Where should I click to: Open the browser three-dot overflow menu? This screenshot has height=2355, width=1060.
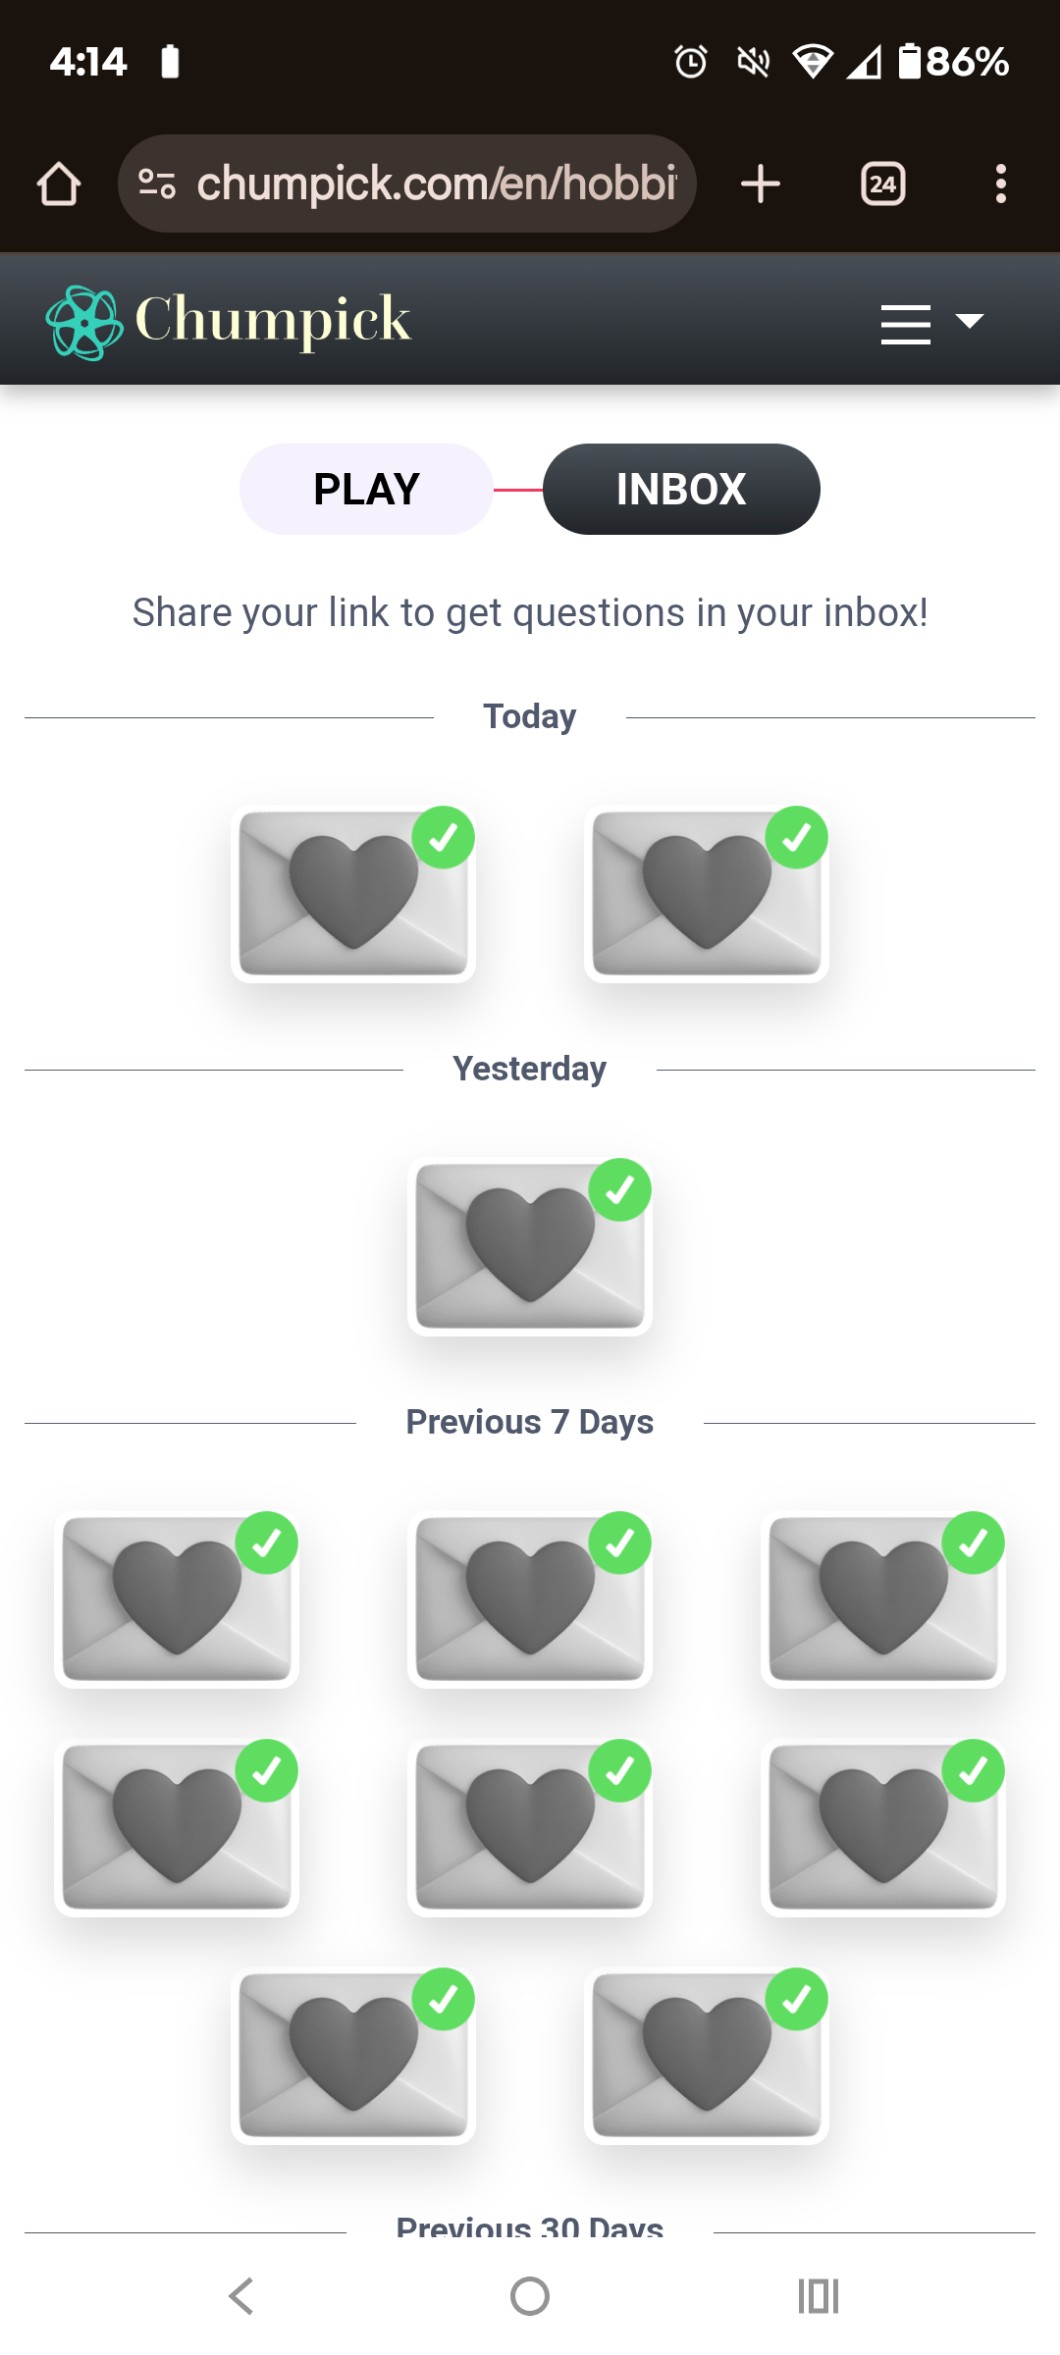pyautogui.click(x=1000, y=184)
